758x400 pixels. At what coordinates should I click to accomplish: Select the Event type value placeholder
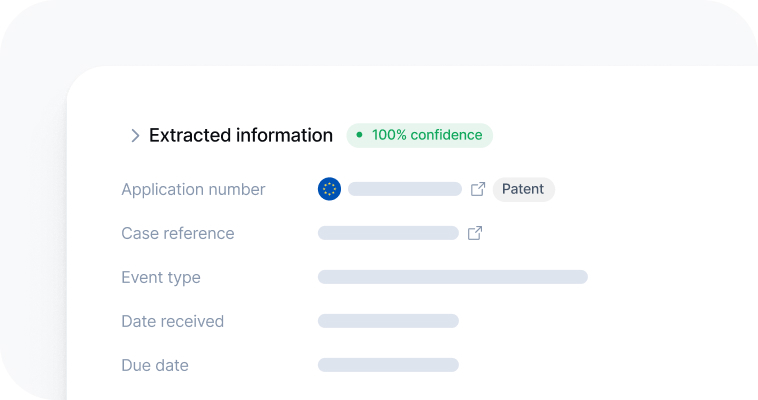452,277
